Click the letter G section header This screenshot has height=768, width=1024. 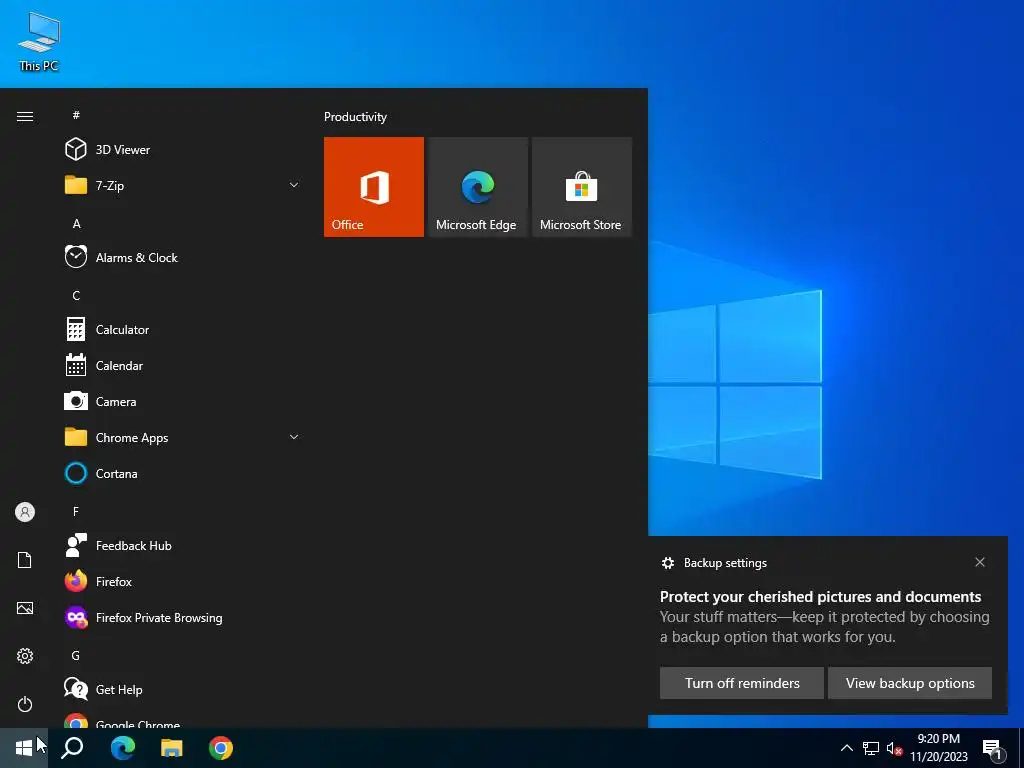pos(76,655)
